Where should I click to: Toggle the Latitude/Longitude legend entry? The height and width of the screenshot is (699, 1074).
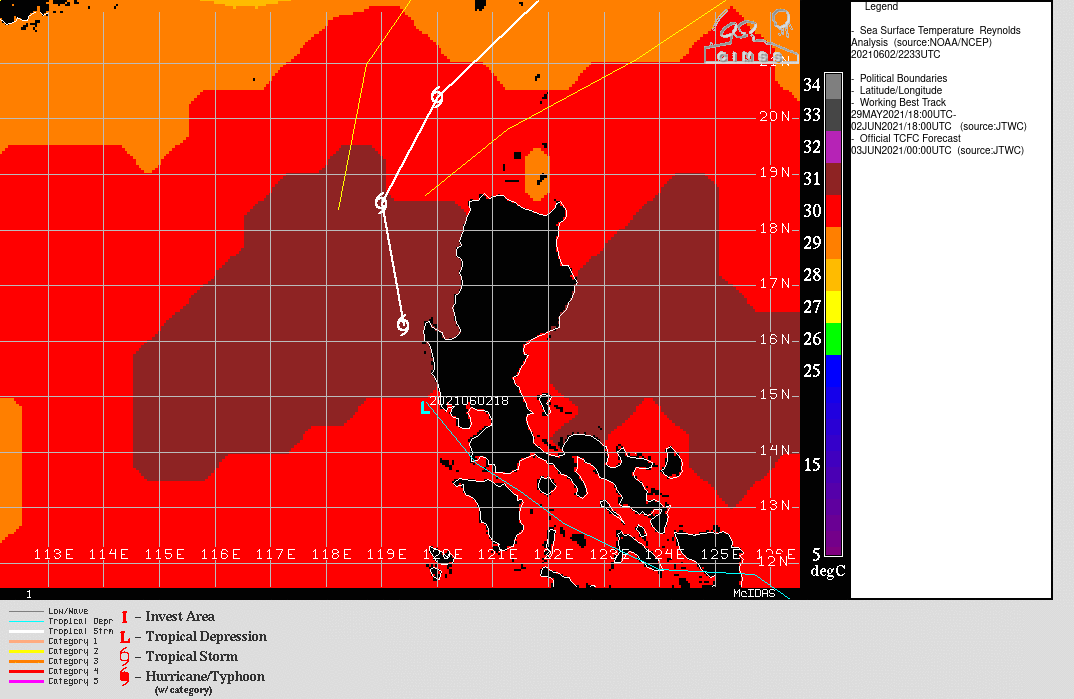coord(903,90)
